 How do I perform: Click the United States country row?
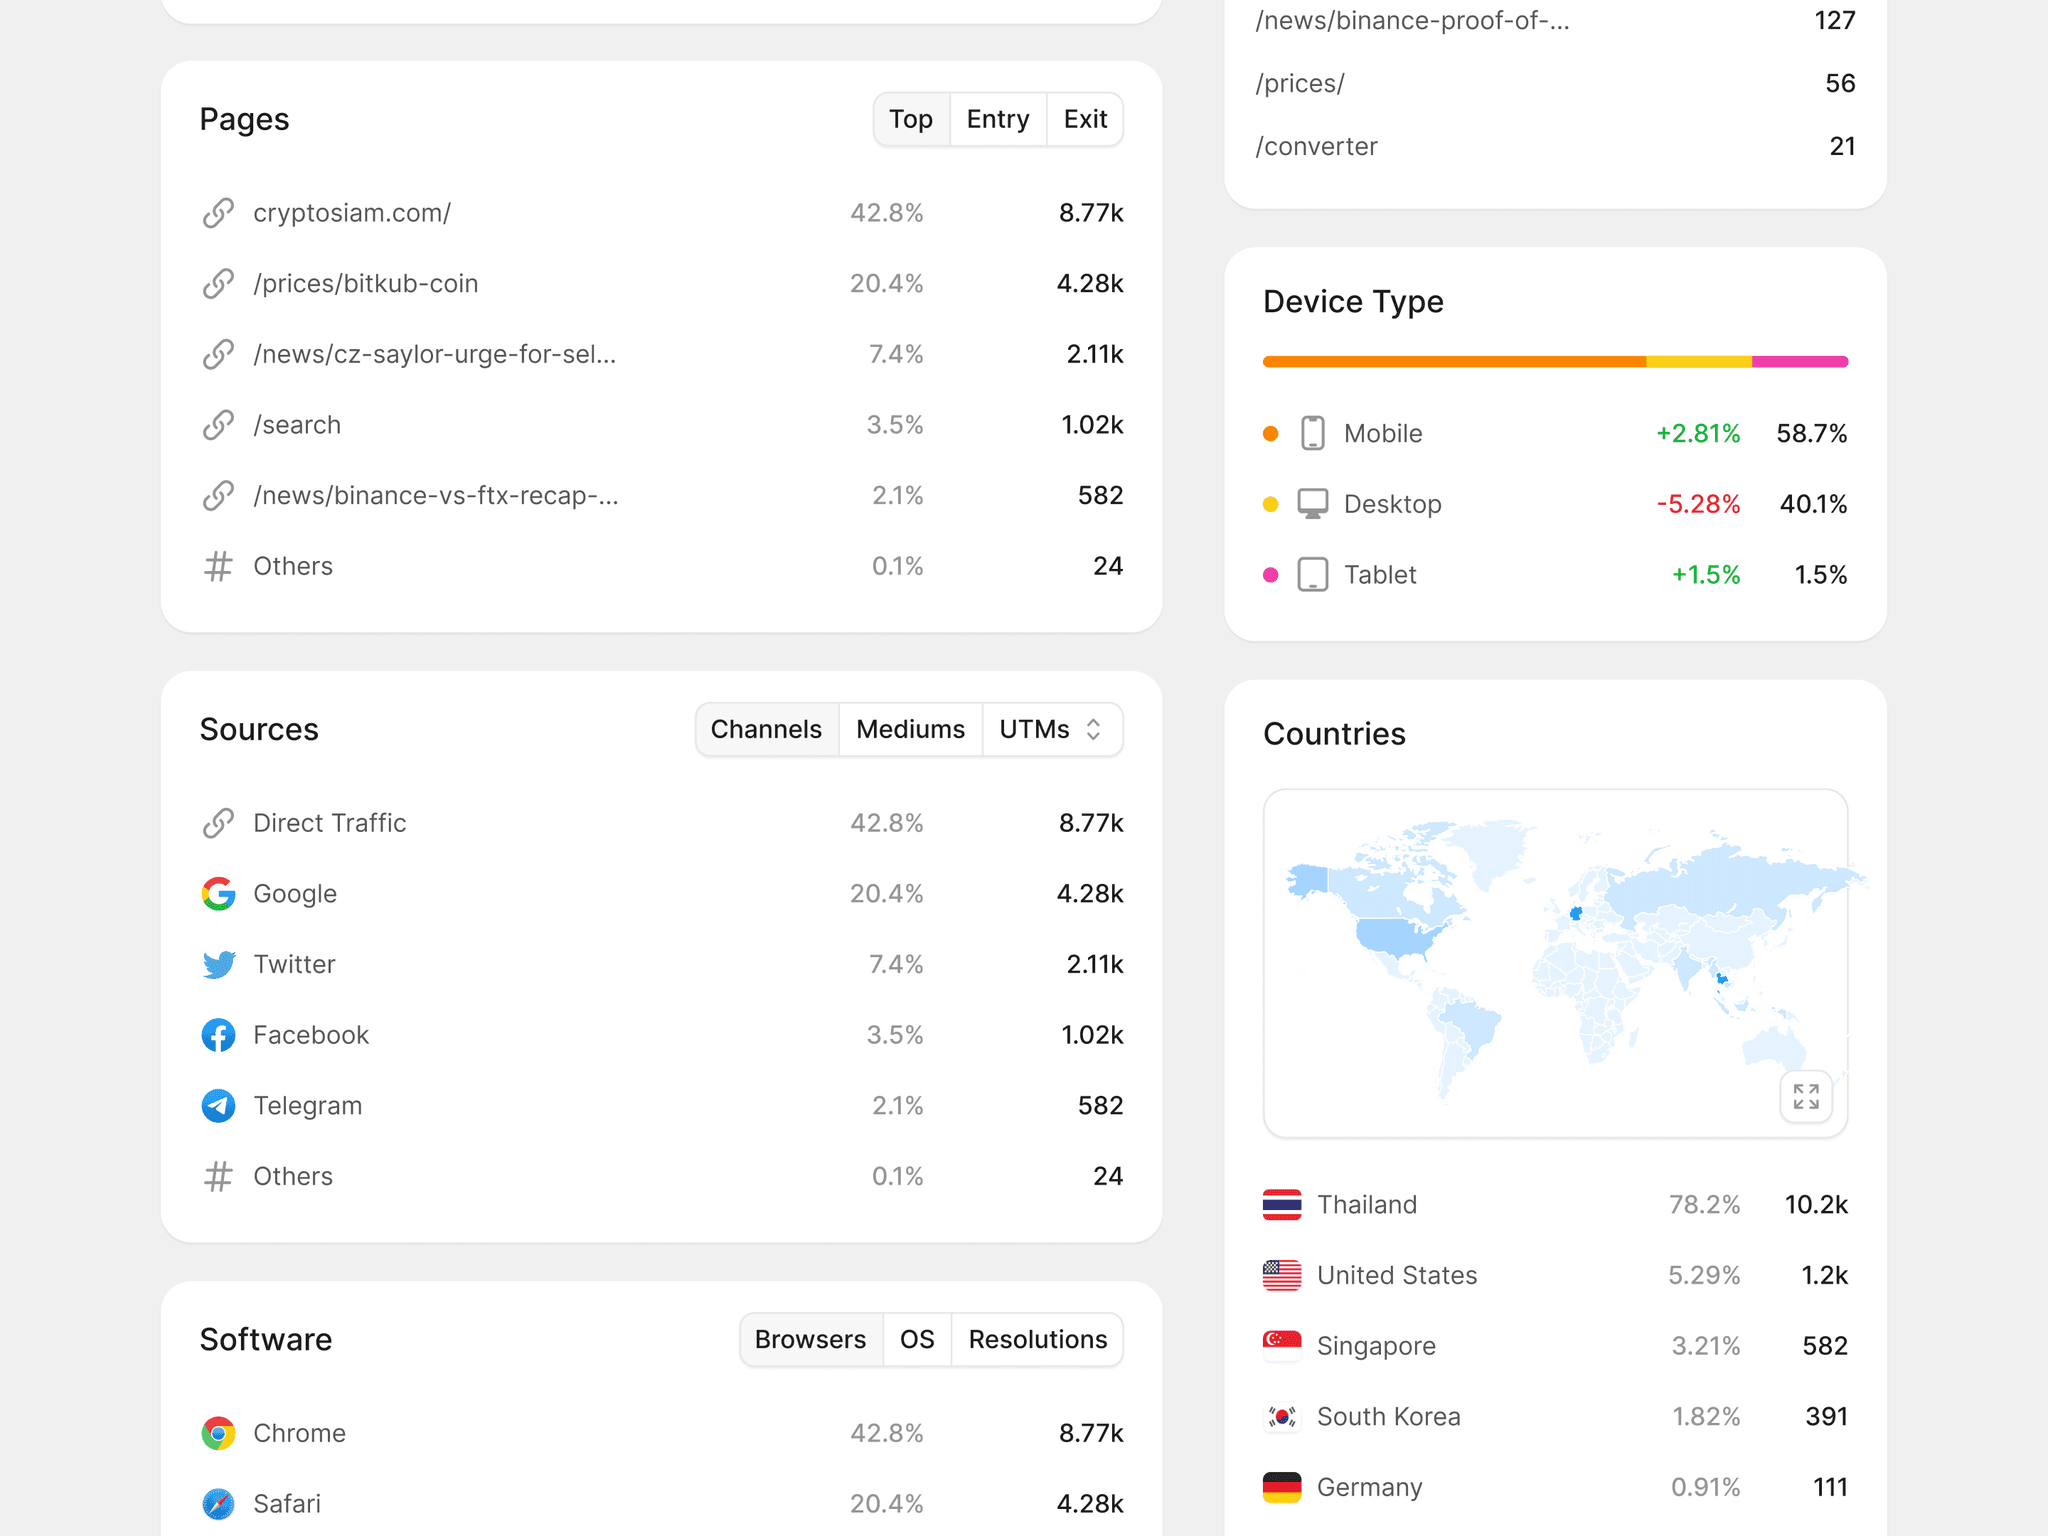pos(1396,1275)
